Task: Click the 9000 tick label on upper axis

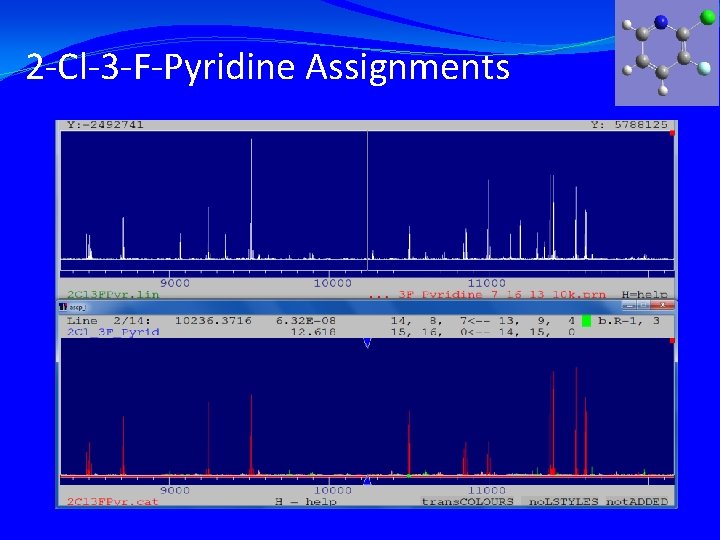Action: (x=175, y=283)
